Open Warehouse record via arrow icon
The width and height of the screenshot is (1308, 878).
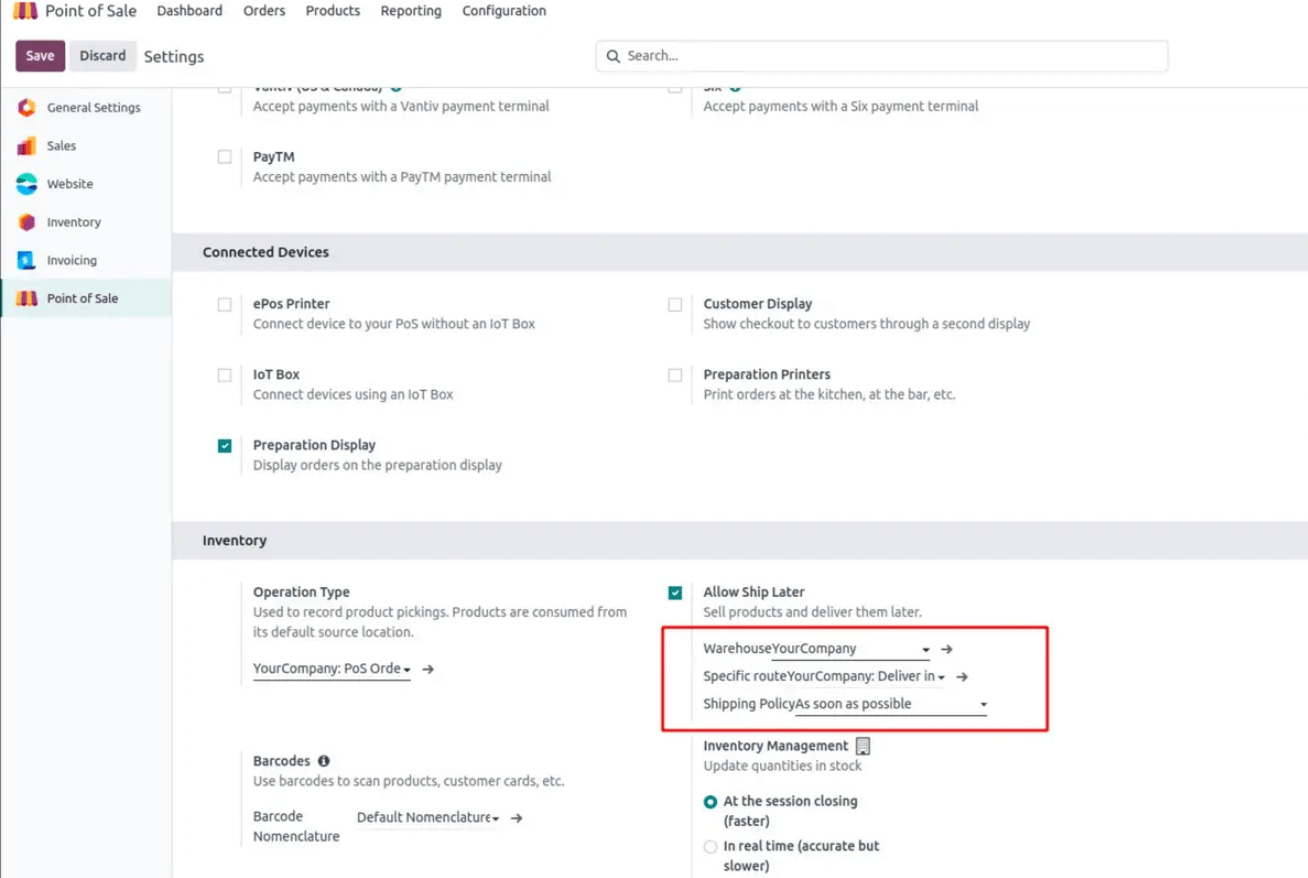coord(947,649)
